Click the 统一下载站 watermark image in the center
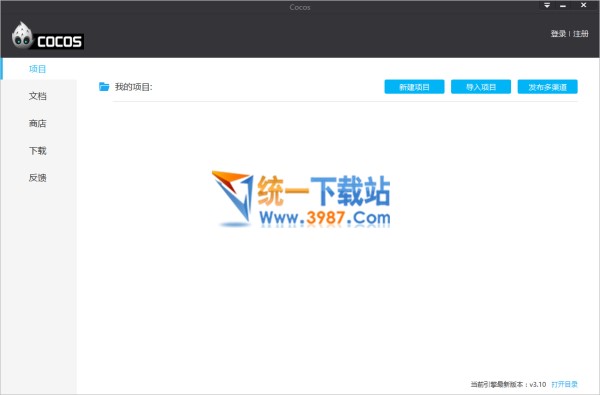 pyautogui.click(x=301, y=199)
